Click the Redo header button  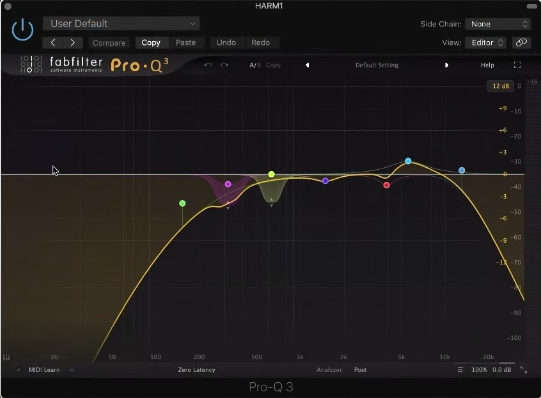pos(260,43)
